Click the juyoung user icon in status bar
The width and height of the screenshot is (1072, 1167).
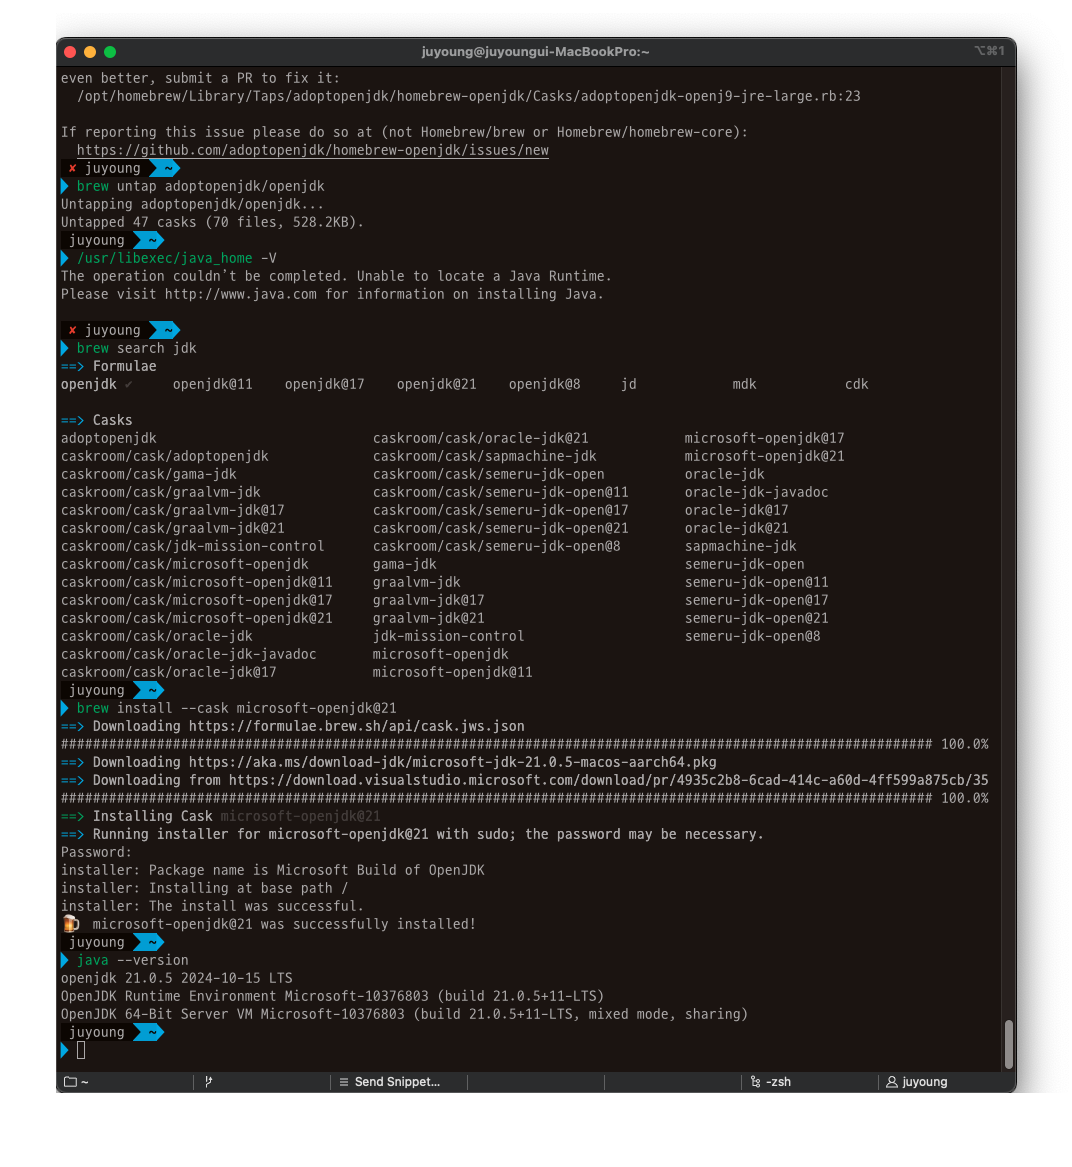[891, 1082]
